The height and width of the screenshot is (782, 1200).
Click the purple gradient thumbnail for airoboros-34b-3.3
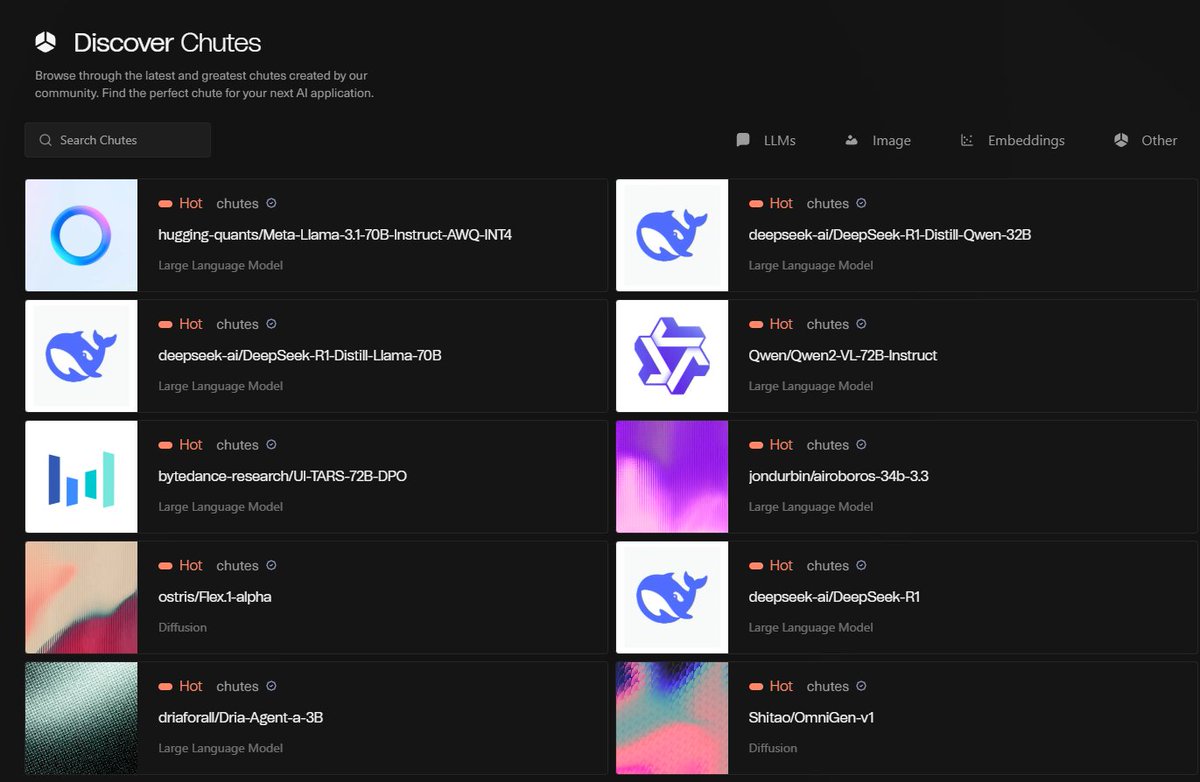672,477
